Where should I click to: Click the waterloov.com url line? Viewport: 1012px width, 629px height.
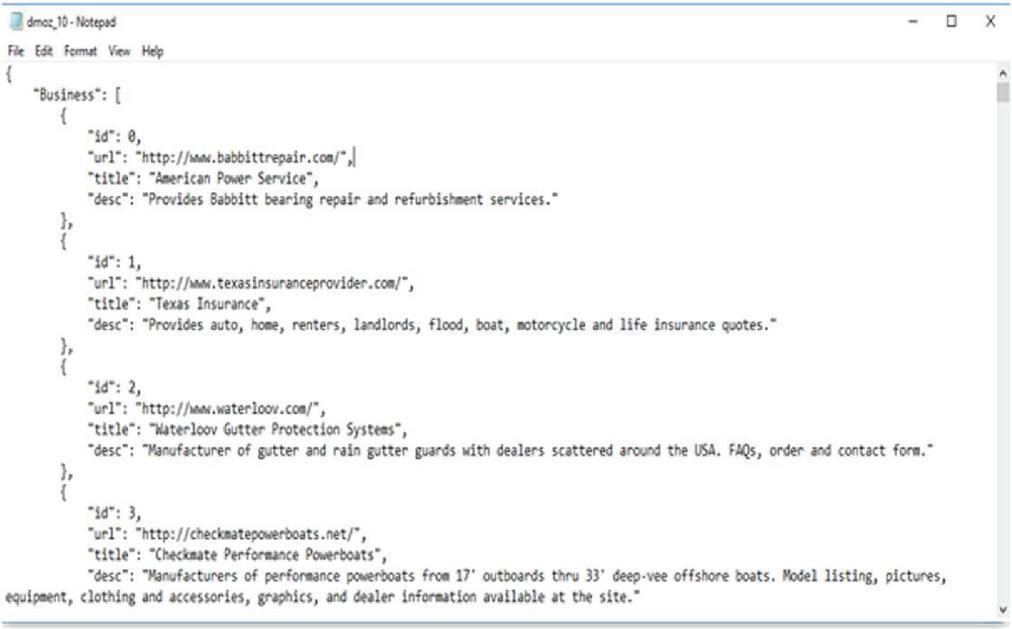pyautogui.click(x=207, y=408)
